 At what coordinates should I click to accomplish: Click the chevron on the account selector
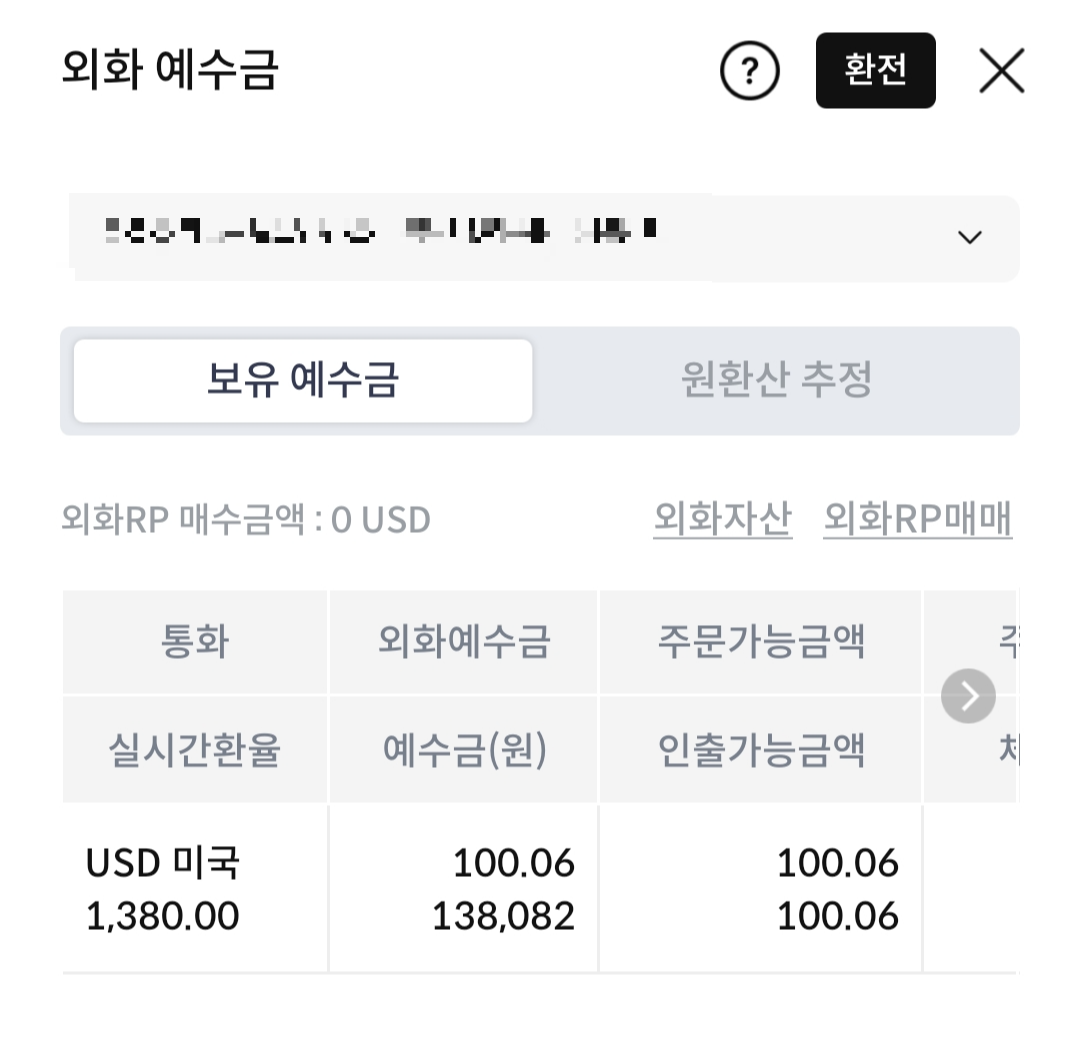967,238
